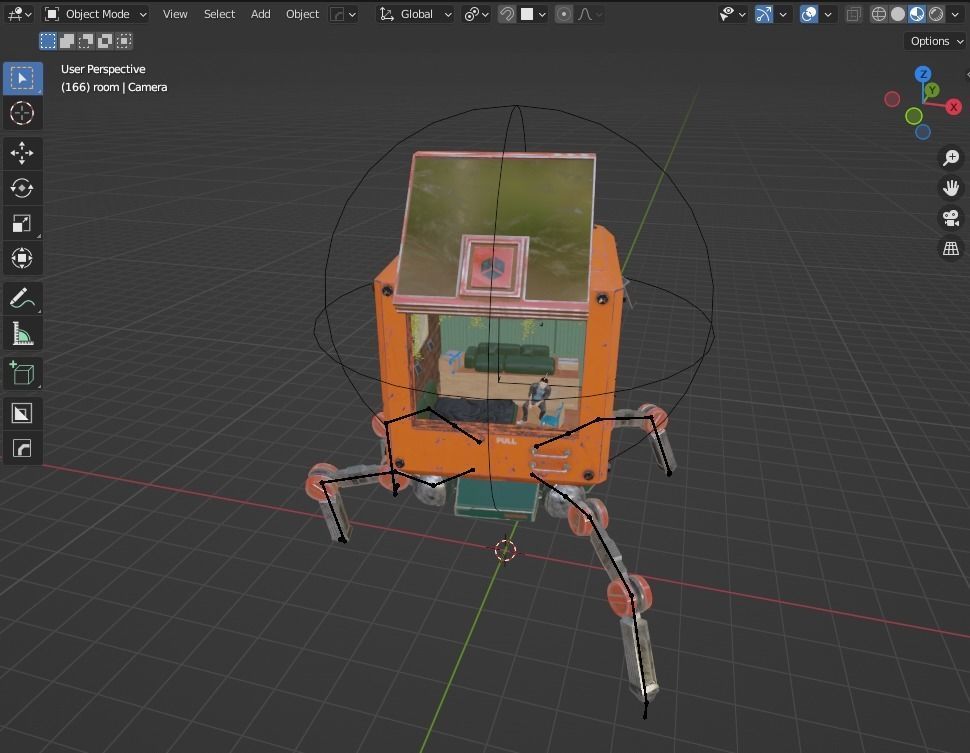This screenshot has height=753, width=970.
Task: Open the Global transform orientation dropdown
Action: [415, 14]
